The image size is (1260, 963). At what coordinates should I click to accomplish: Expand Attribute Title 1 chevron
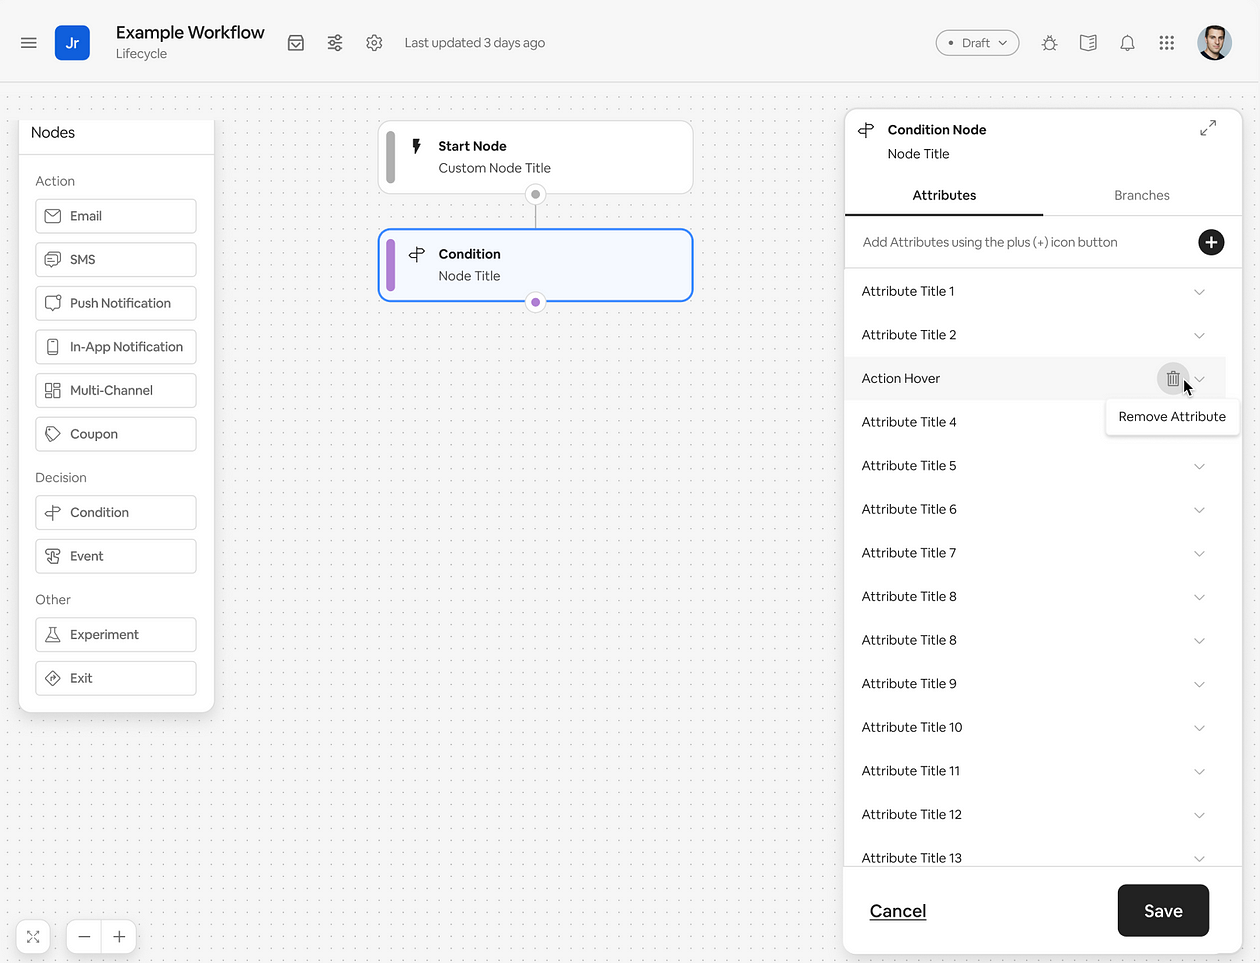point(1199,292)
